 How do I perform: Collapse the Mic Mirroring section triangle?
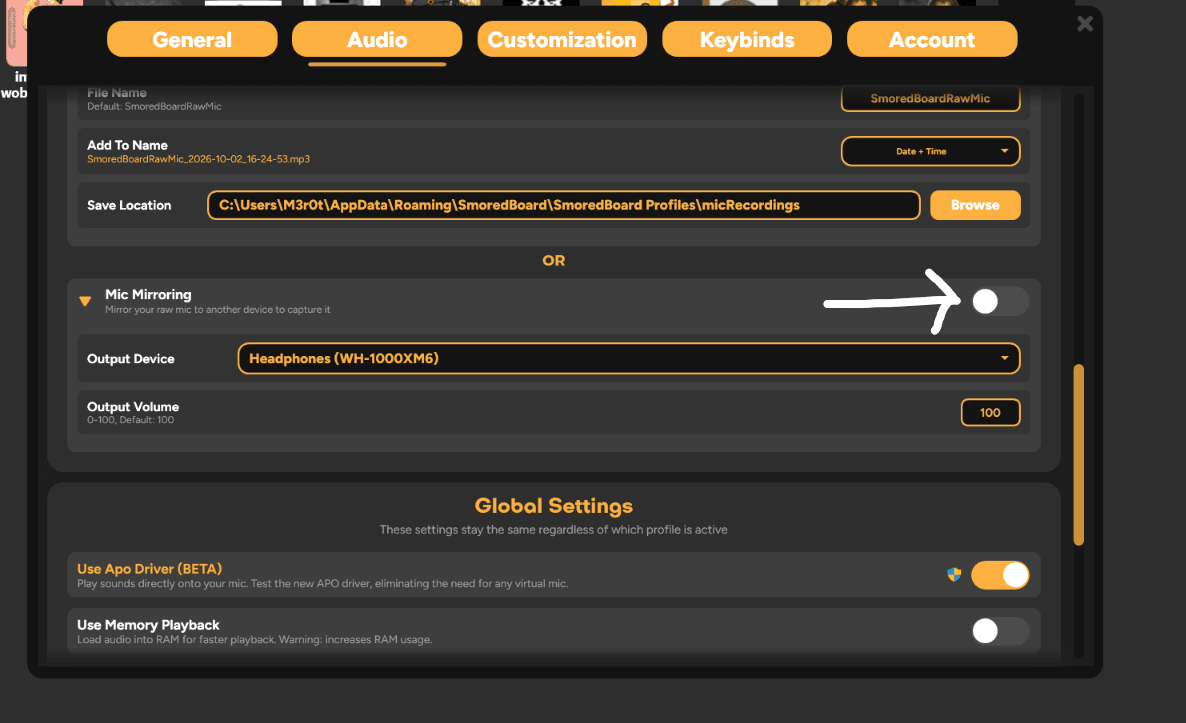click(85, 301)
